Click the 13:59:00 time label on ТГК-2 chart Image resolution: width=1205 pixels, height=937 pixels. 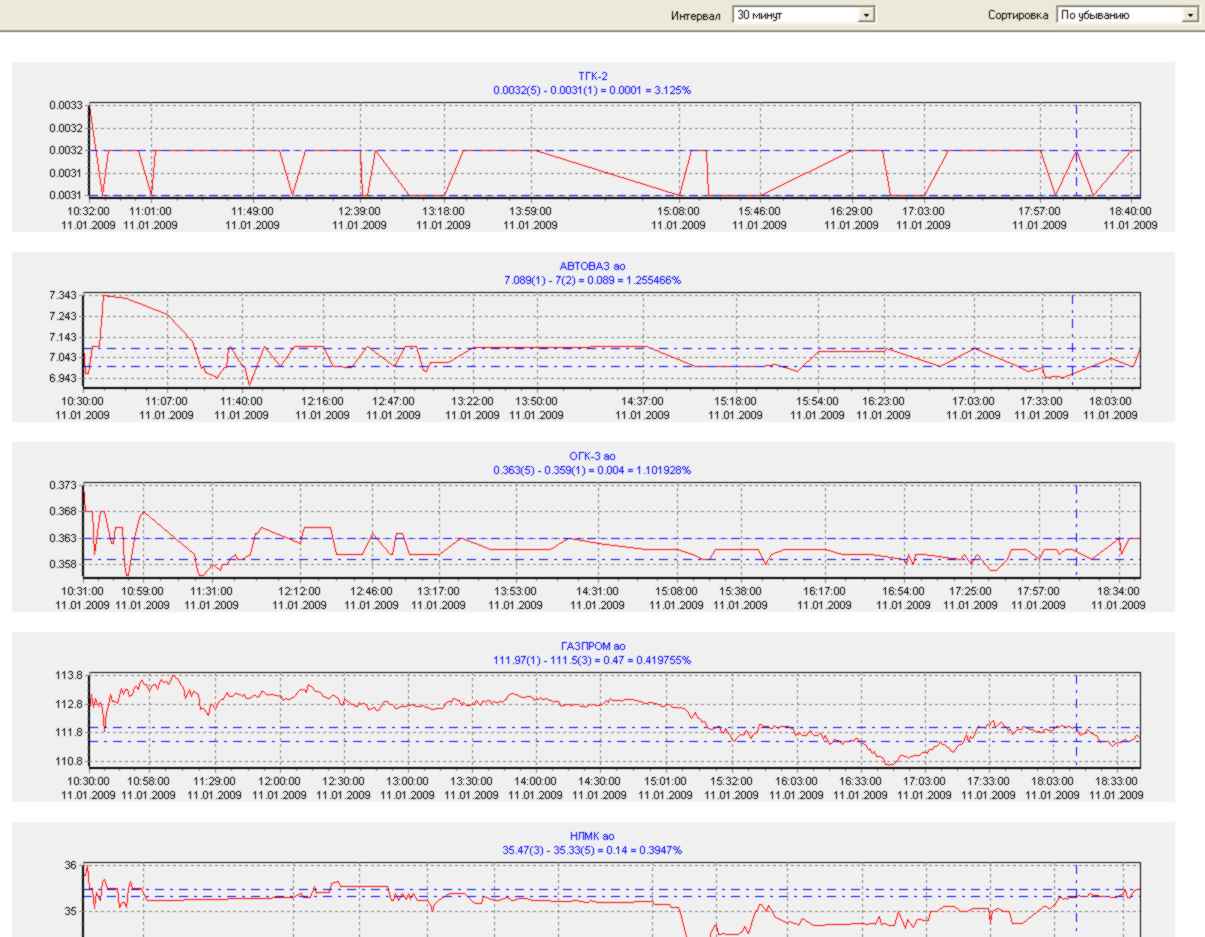[530, 211]
